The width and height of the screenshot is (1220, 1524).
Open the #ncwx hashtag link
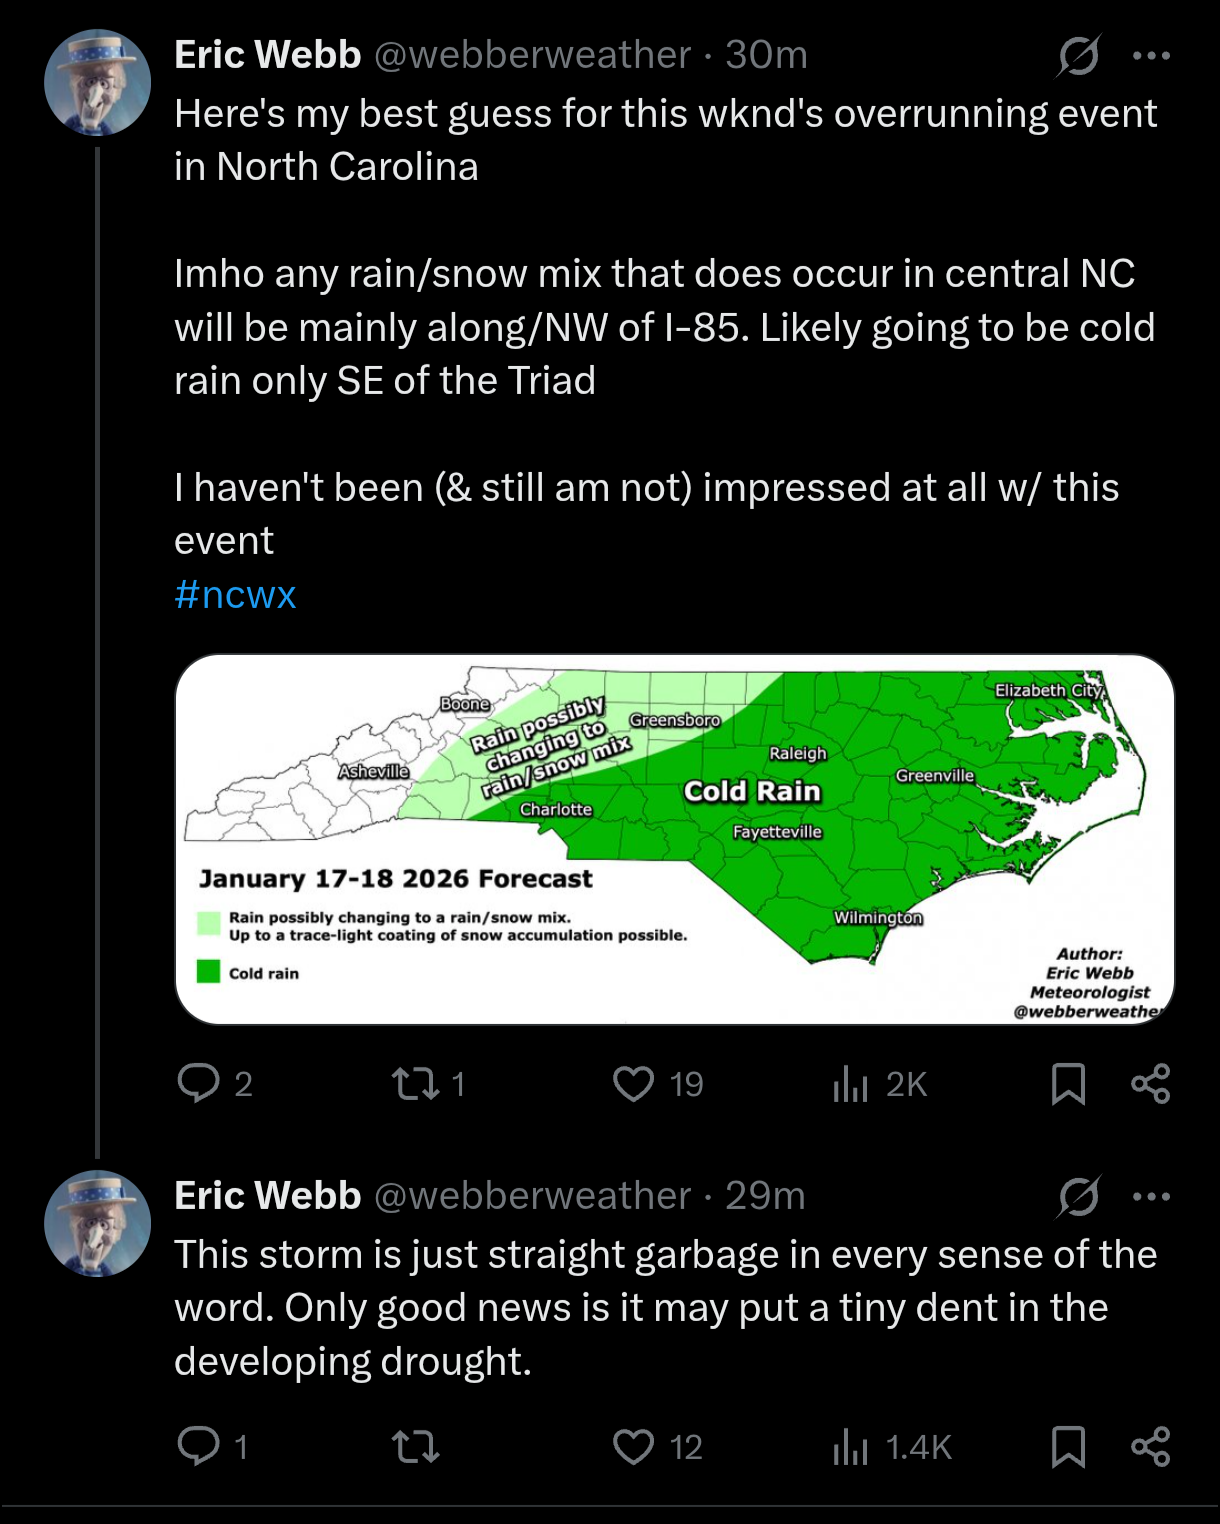(x=235, y=594)
